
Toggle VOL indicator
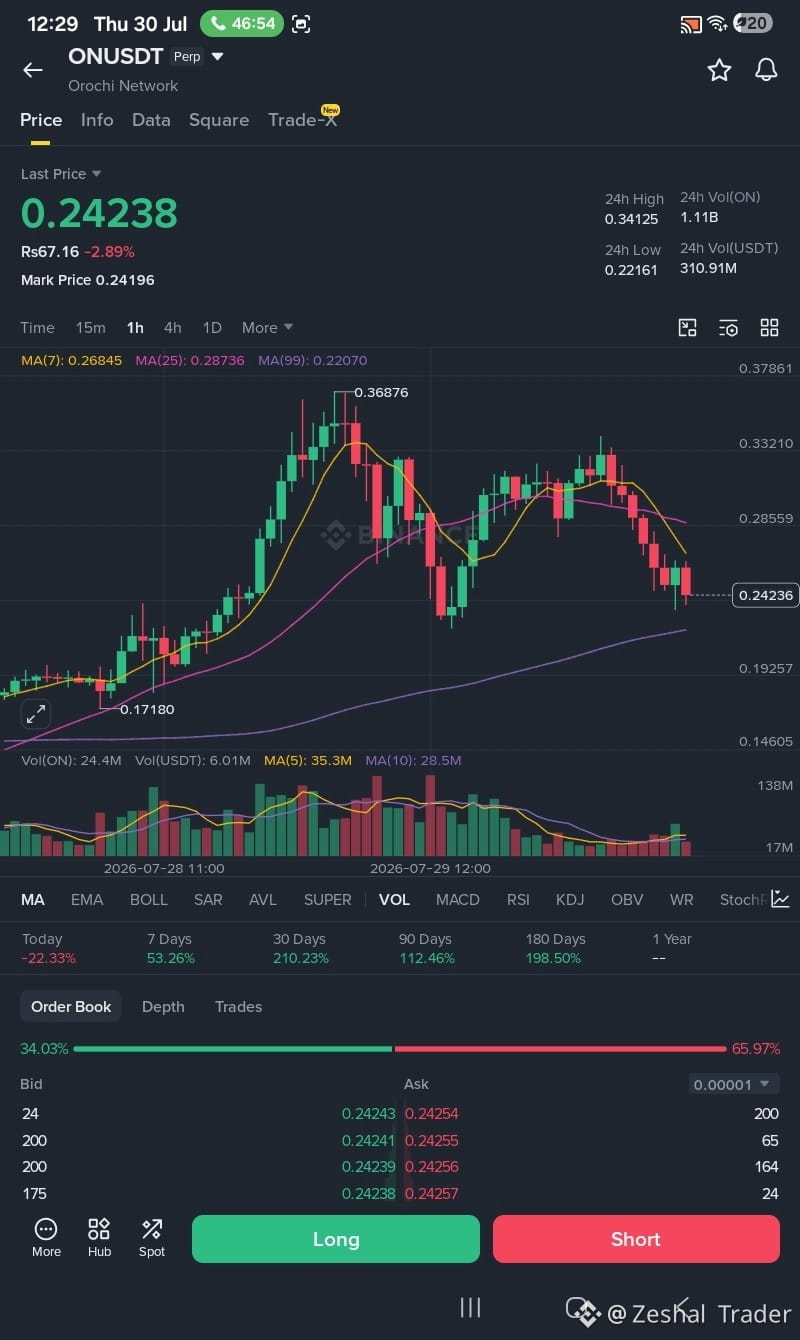coord(394,900)
